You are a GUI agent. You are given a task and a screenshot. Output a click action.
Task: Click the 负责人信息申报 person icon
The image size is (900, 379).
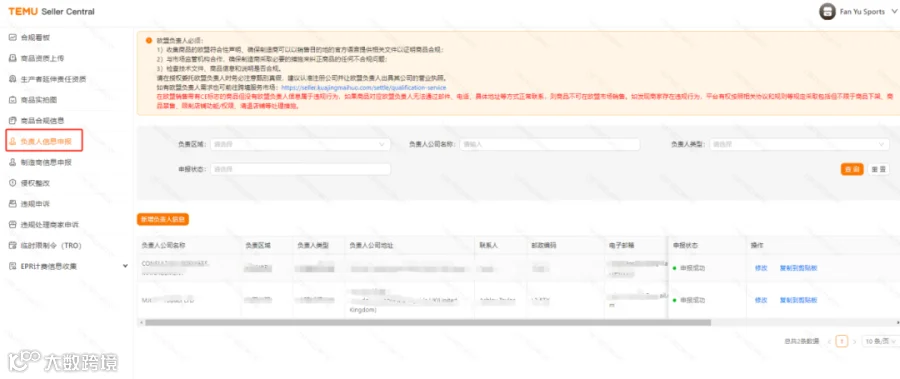pos(13,141)
